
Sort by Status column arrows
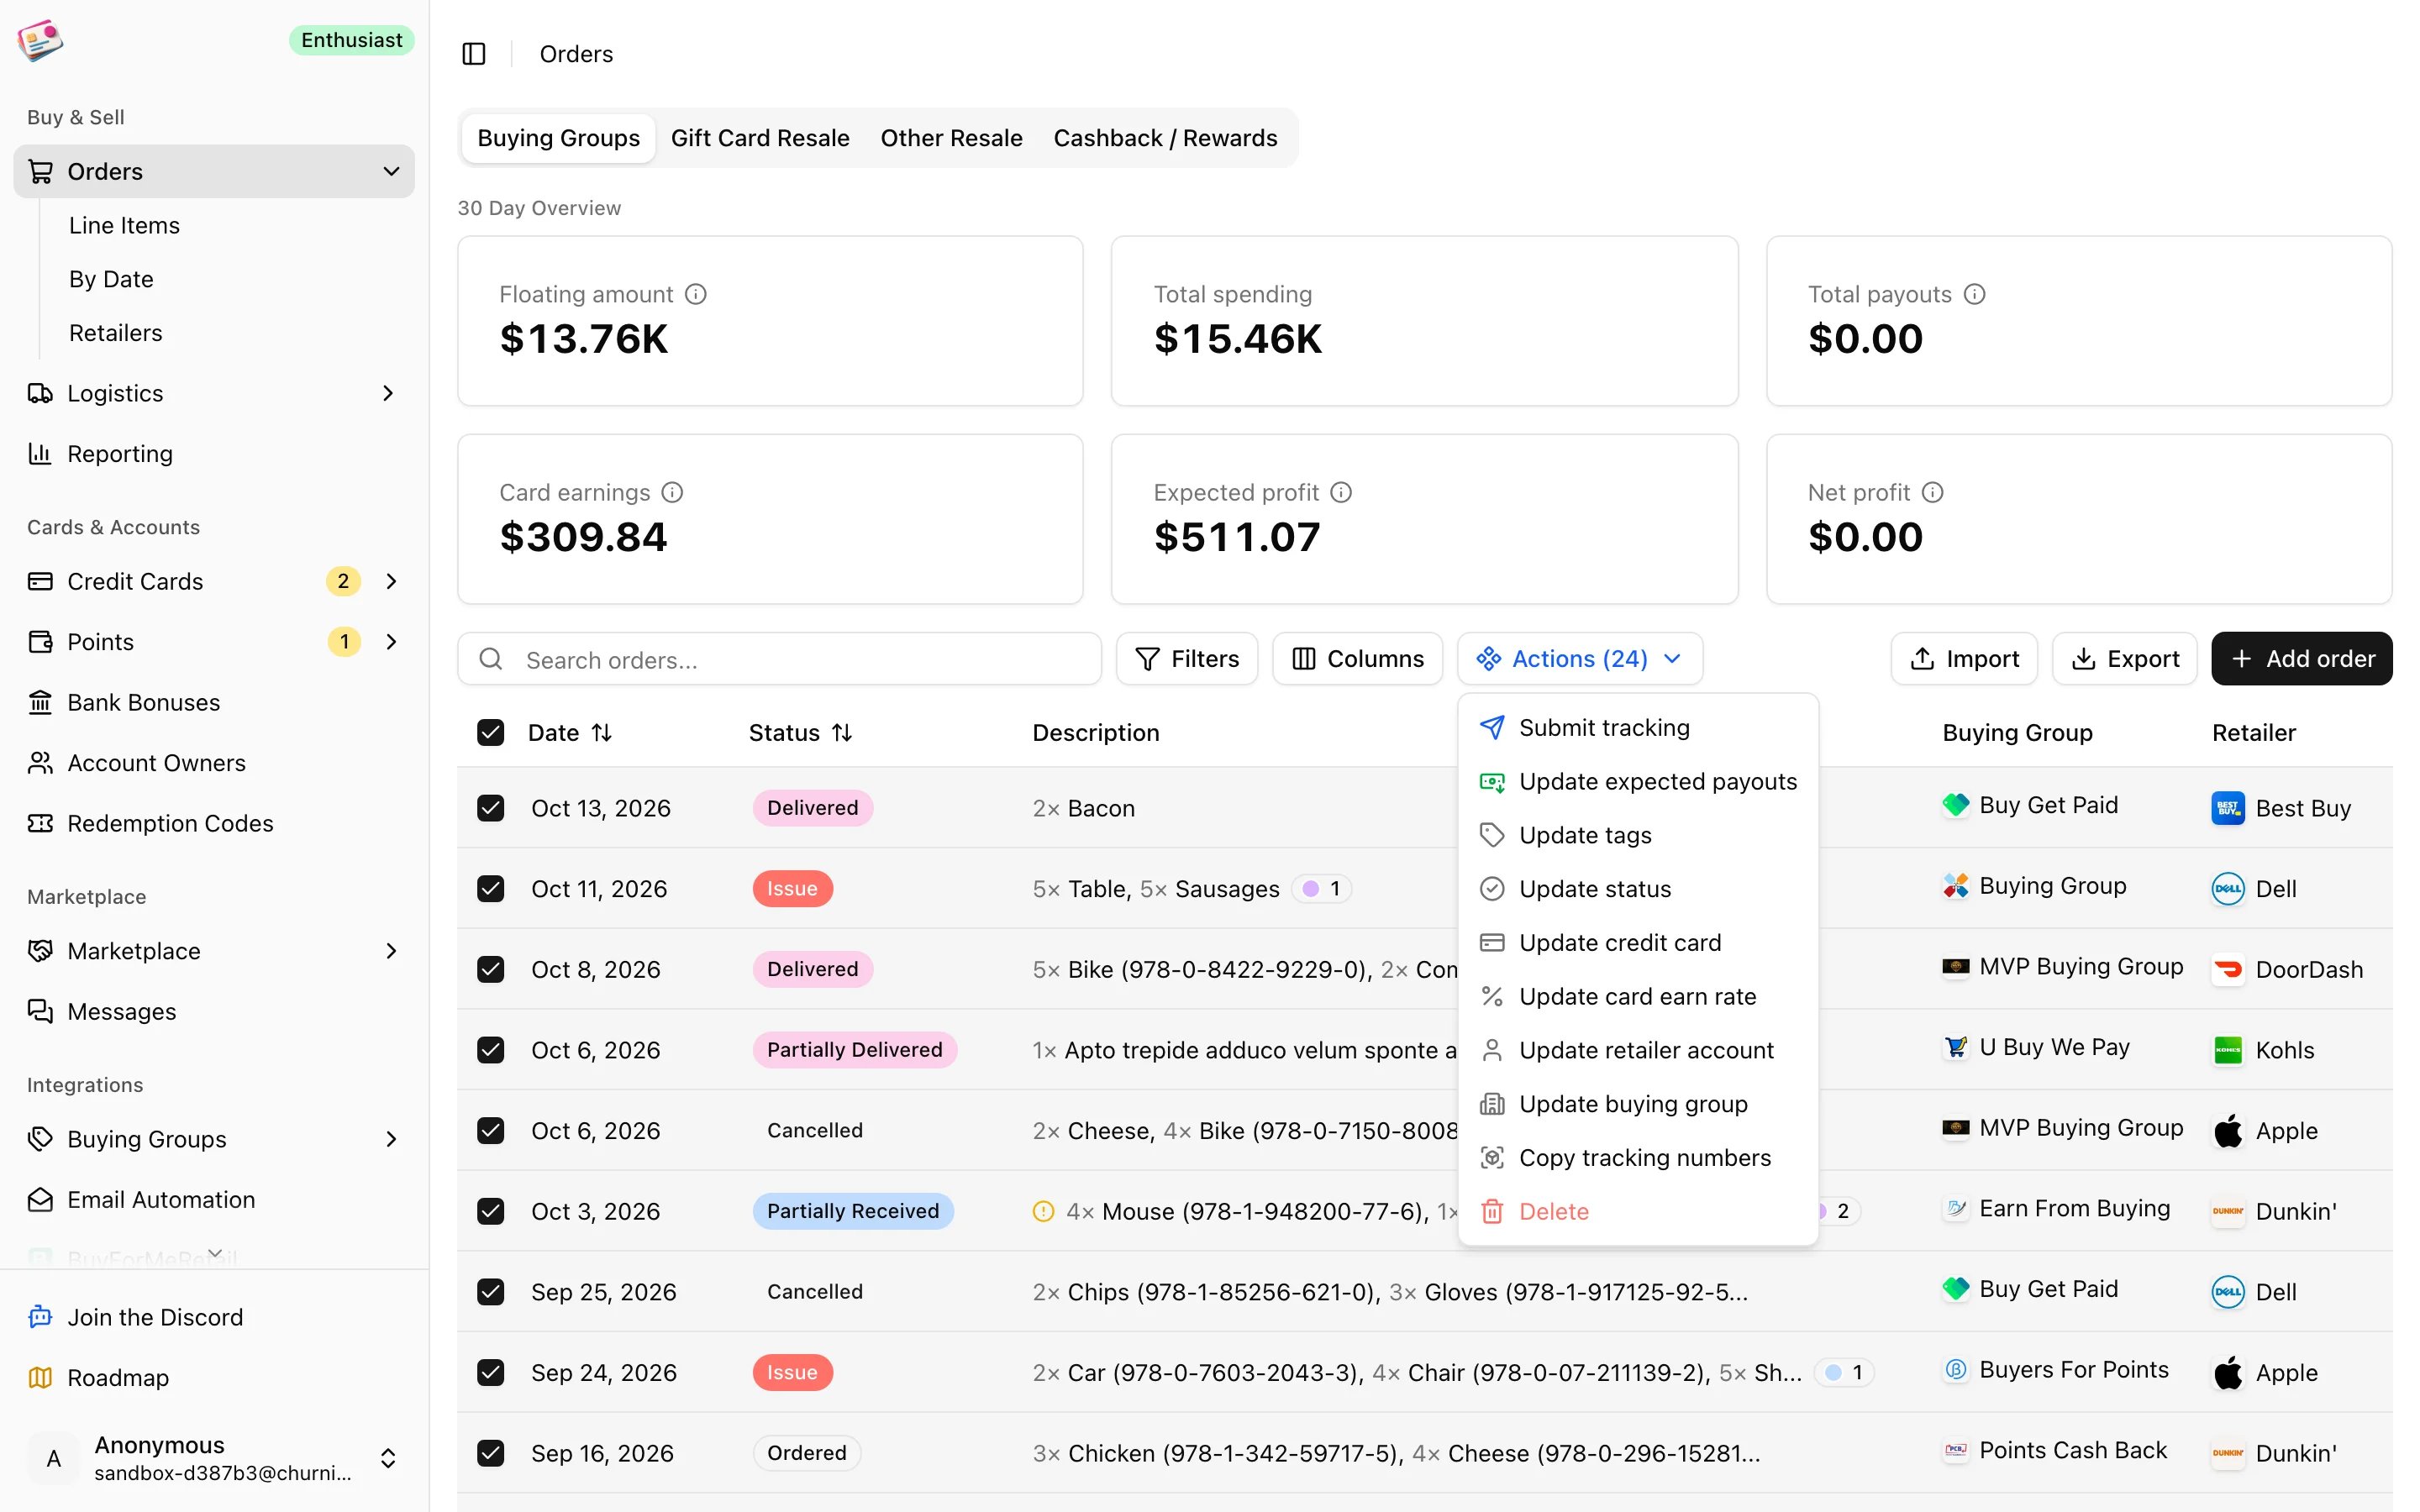(x=842, y=733)
